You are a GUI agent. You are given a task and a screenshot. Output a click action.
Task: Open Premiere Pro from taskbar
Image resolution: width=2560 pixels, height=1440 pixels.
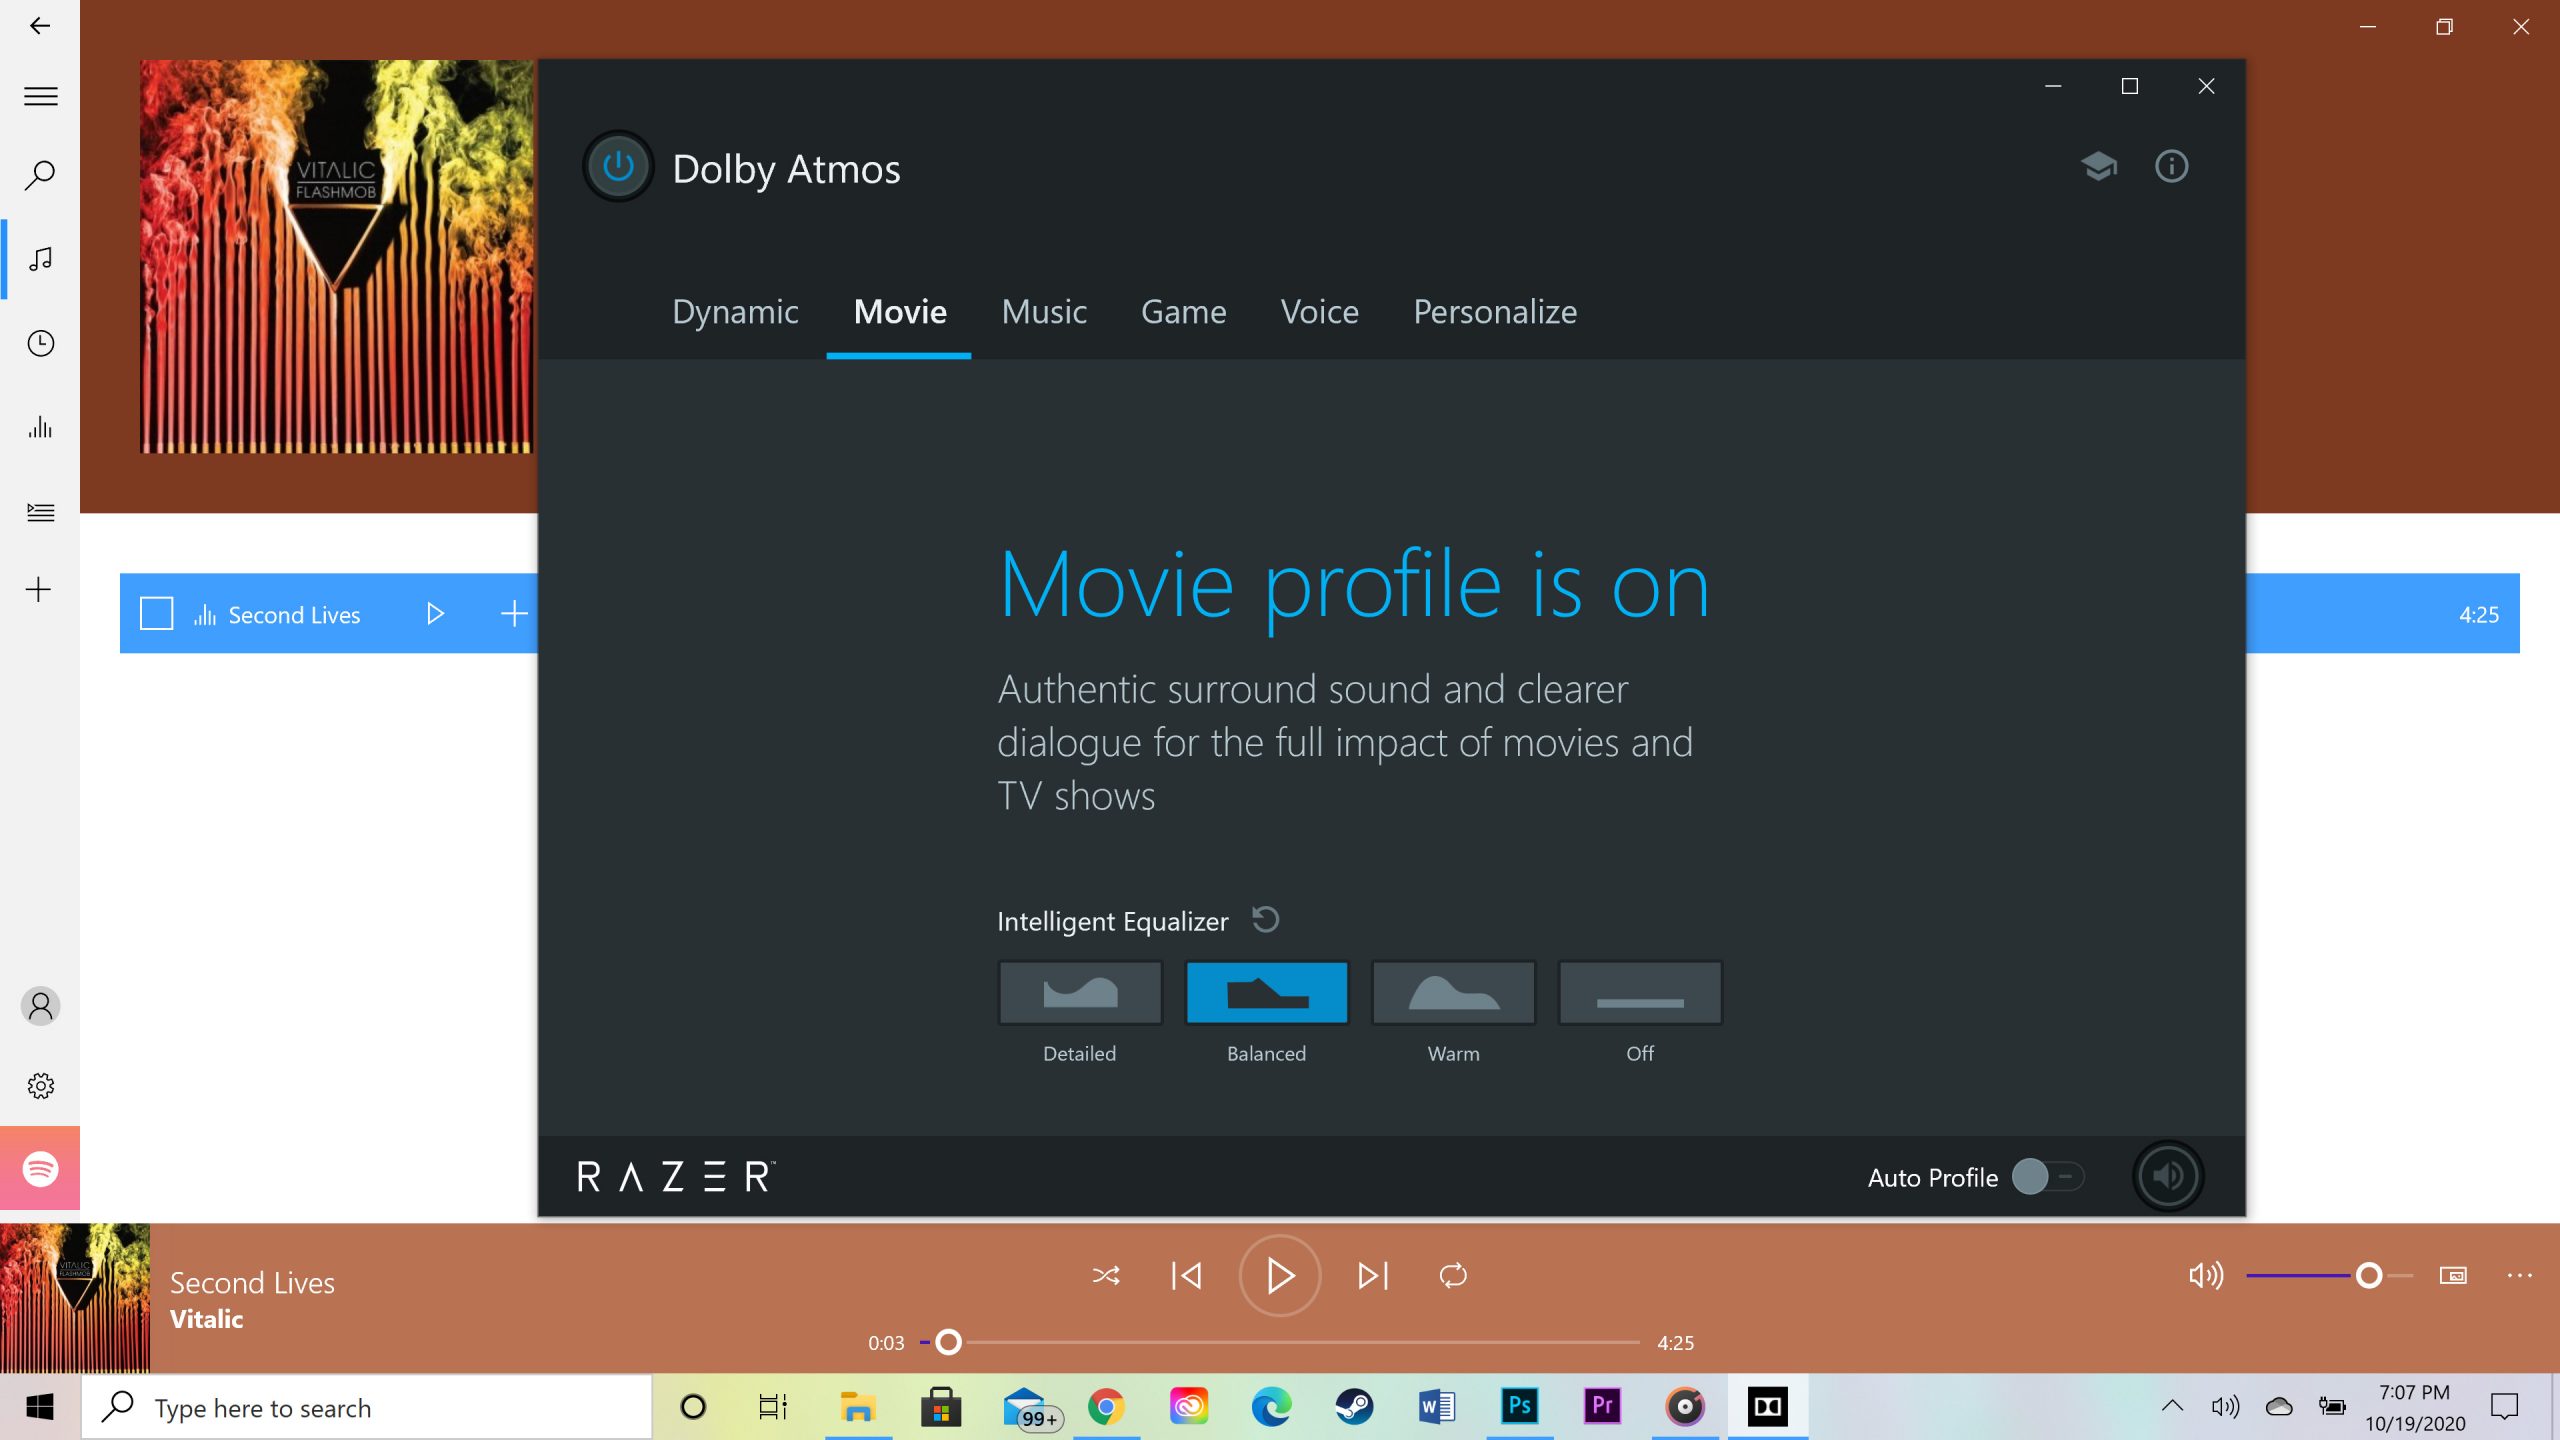1602,1407
